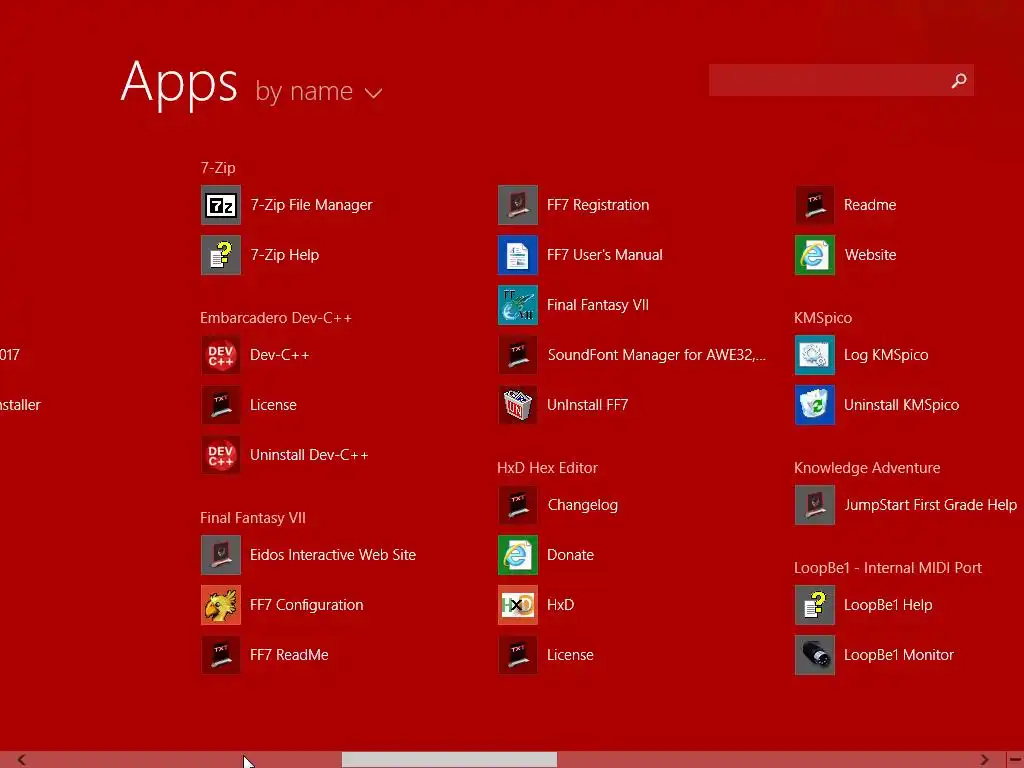
Task: Open the Log KMSpico icon
Action: tap(815, 355)
